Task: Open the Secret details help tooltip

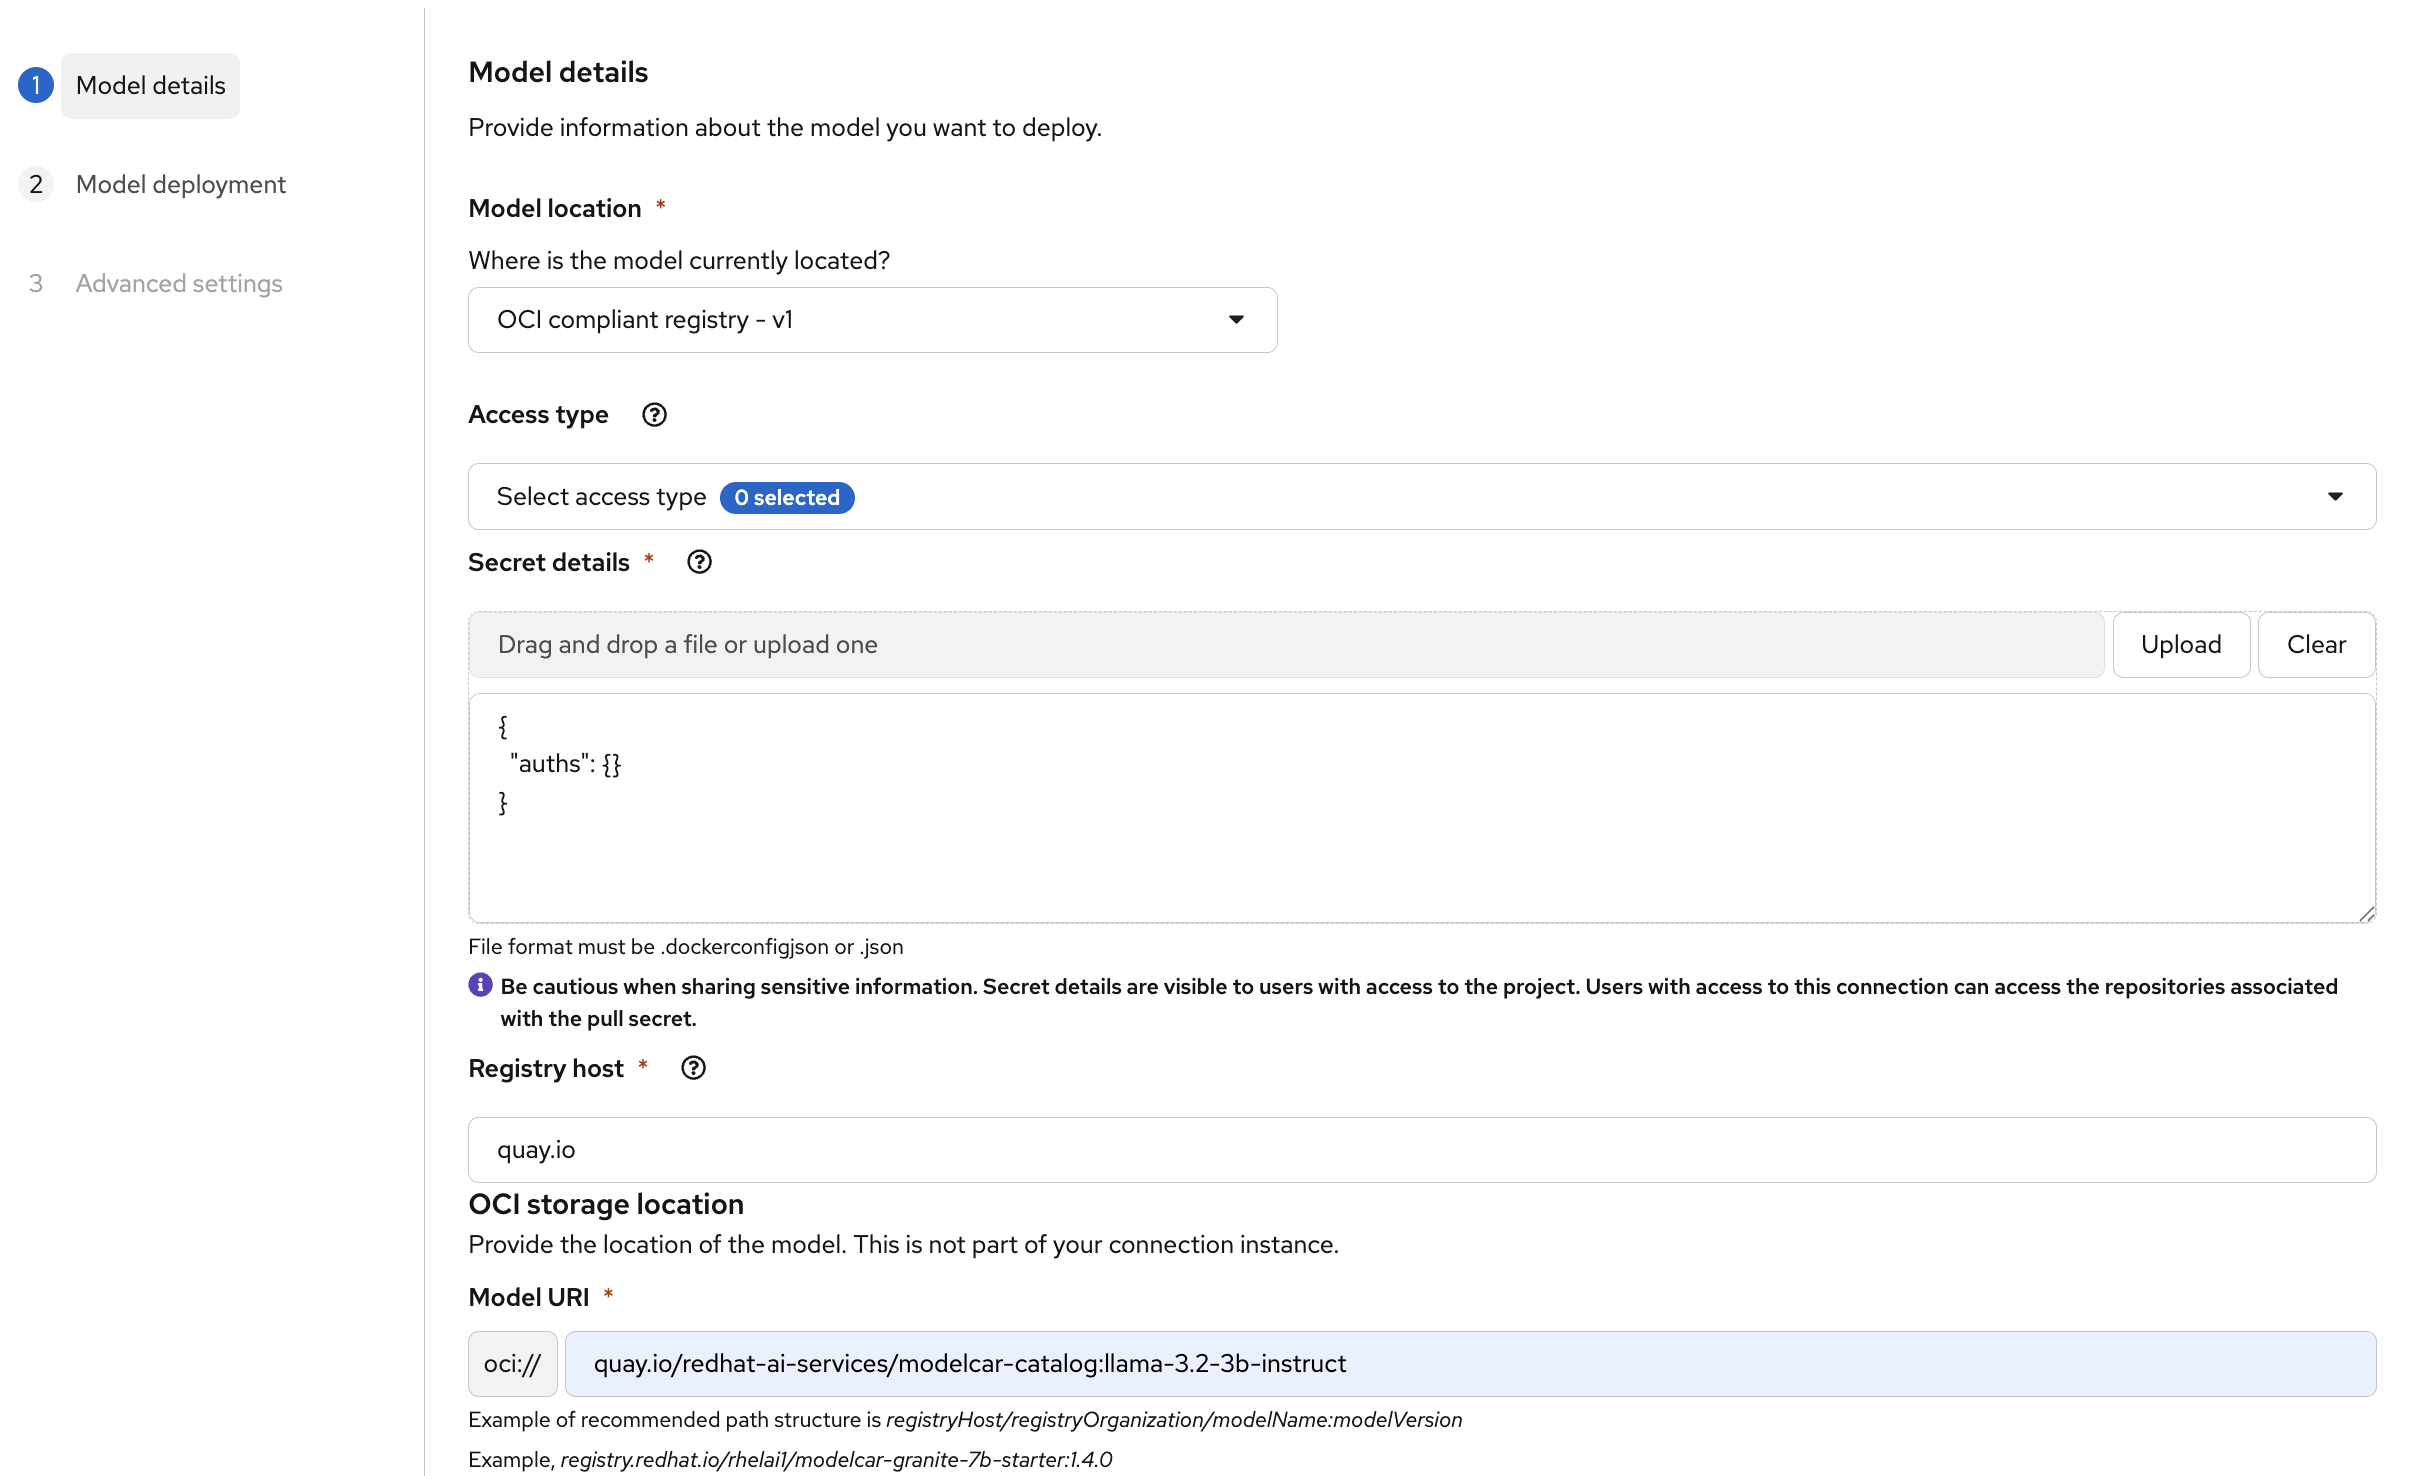Action: click(x=698, y=561)
